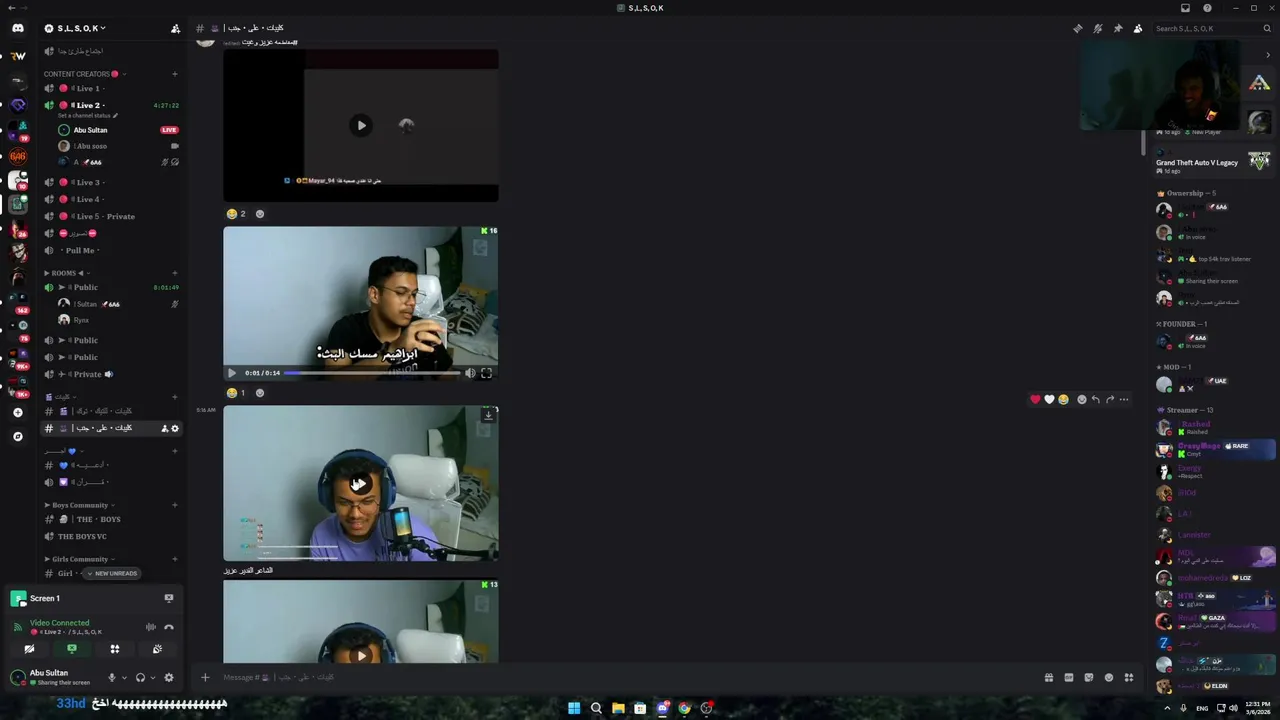Join the Pull Me voice channel
Image resolution: width=1280 pixels, height=720 pixels.
(x=111, y=250)
